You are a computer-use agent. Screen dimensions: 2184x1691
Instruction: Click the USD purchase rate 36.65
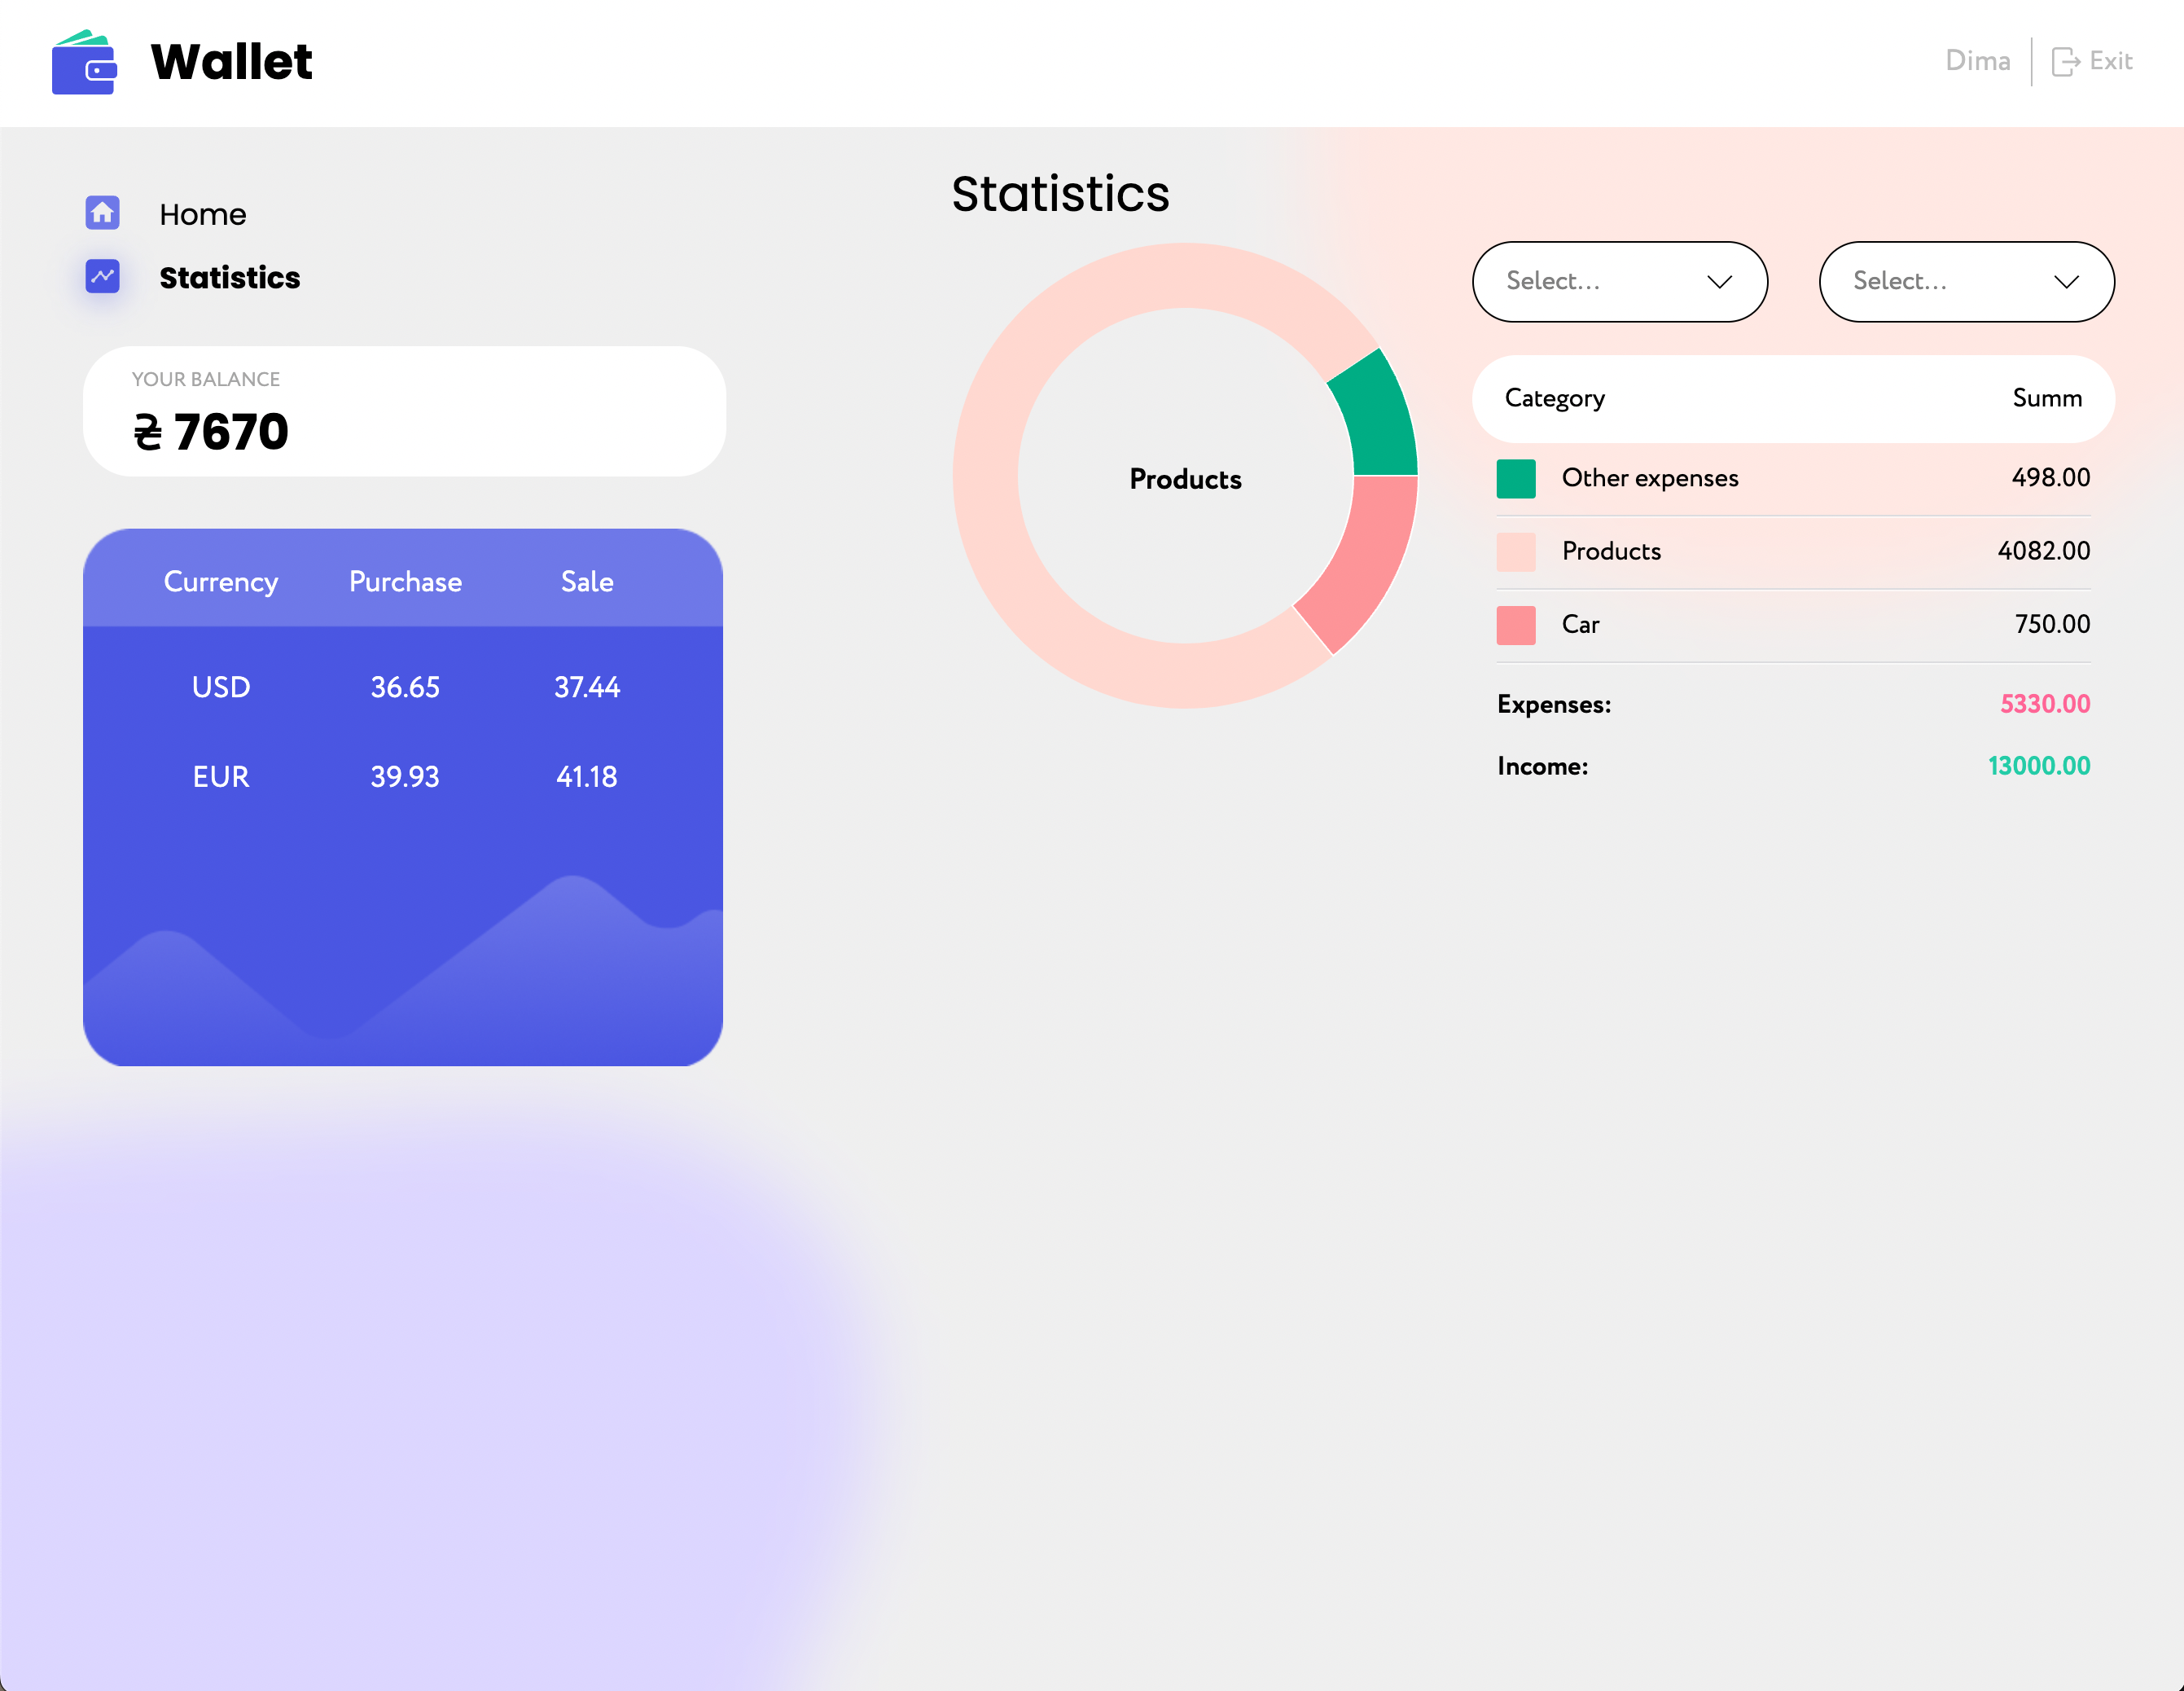(405, 687)
